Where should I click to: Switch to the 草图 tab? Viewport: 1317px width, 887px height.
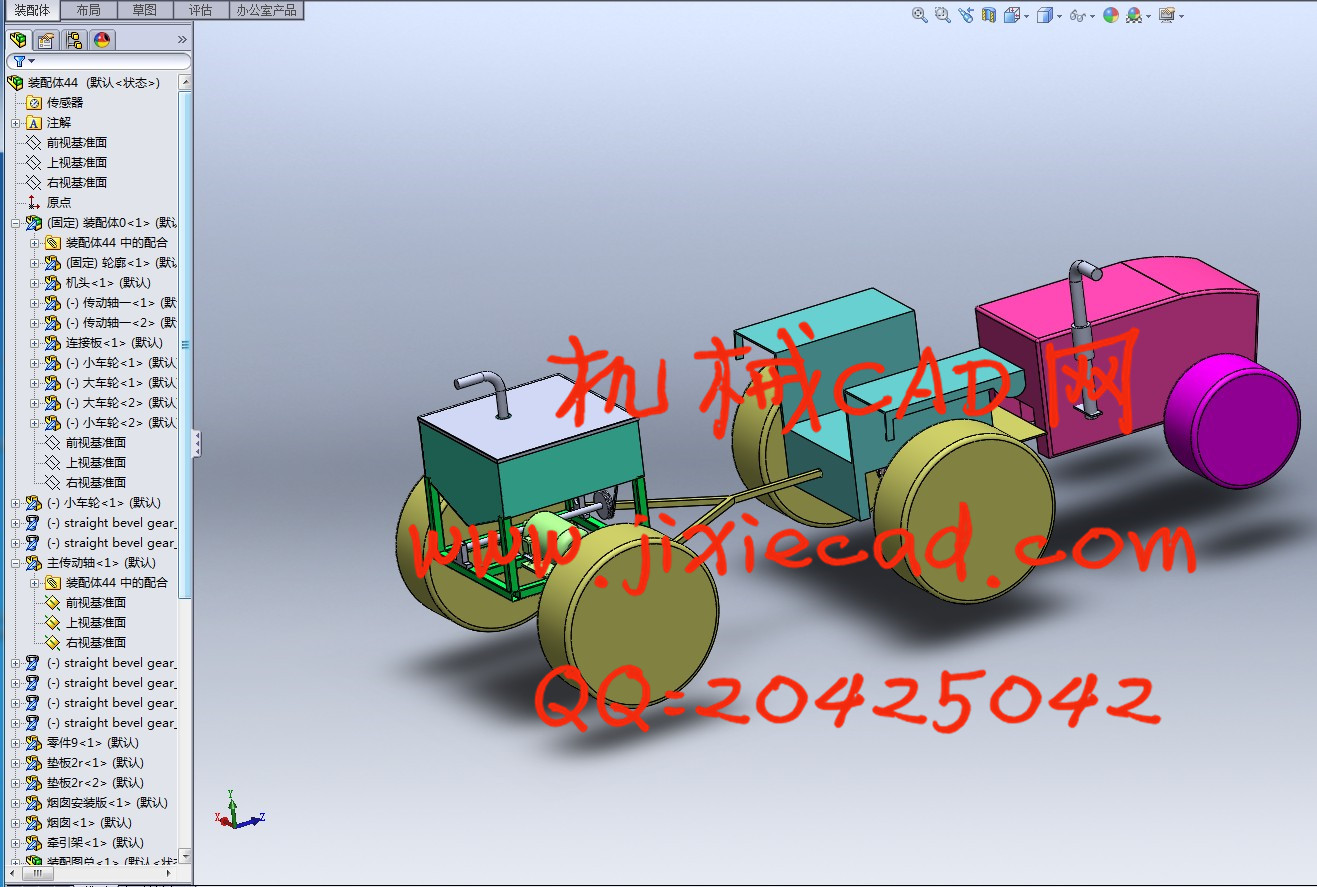pyautogui.click(x=144, y=10)
